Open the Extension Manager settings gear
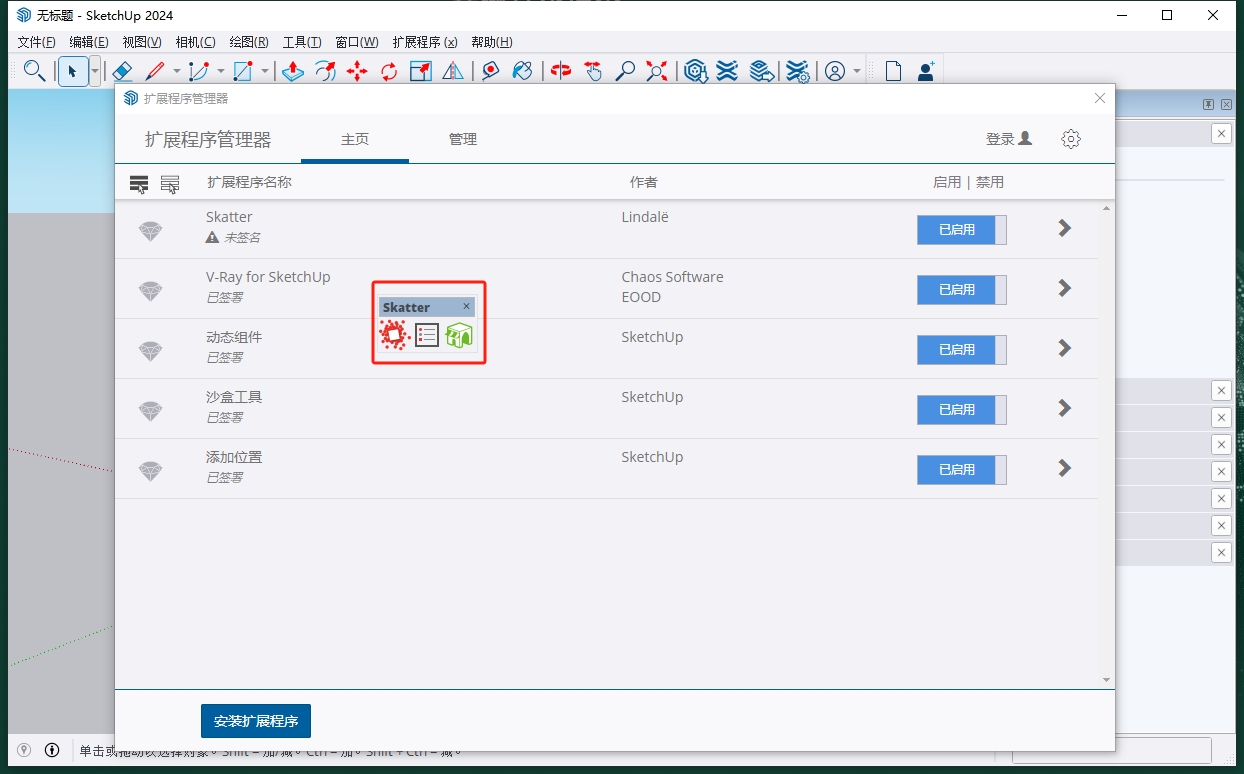 [1071, 139]
